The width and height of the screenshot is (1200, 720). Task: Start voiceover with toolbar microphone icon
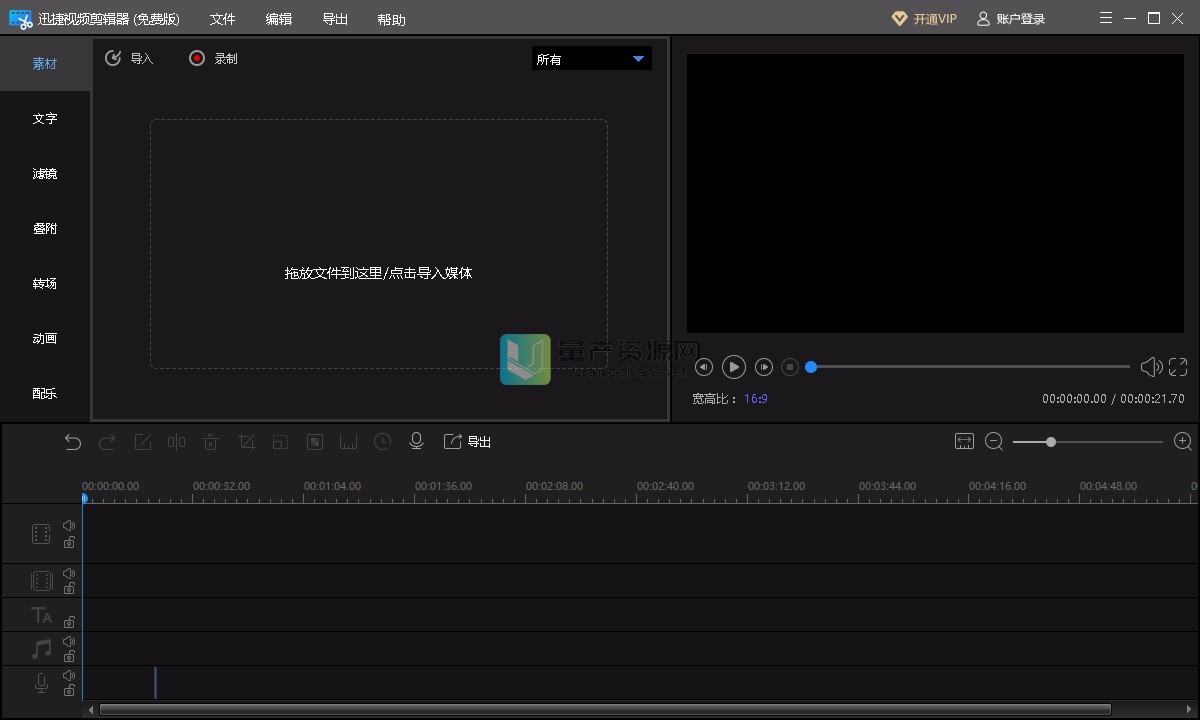(417, 442)
